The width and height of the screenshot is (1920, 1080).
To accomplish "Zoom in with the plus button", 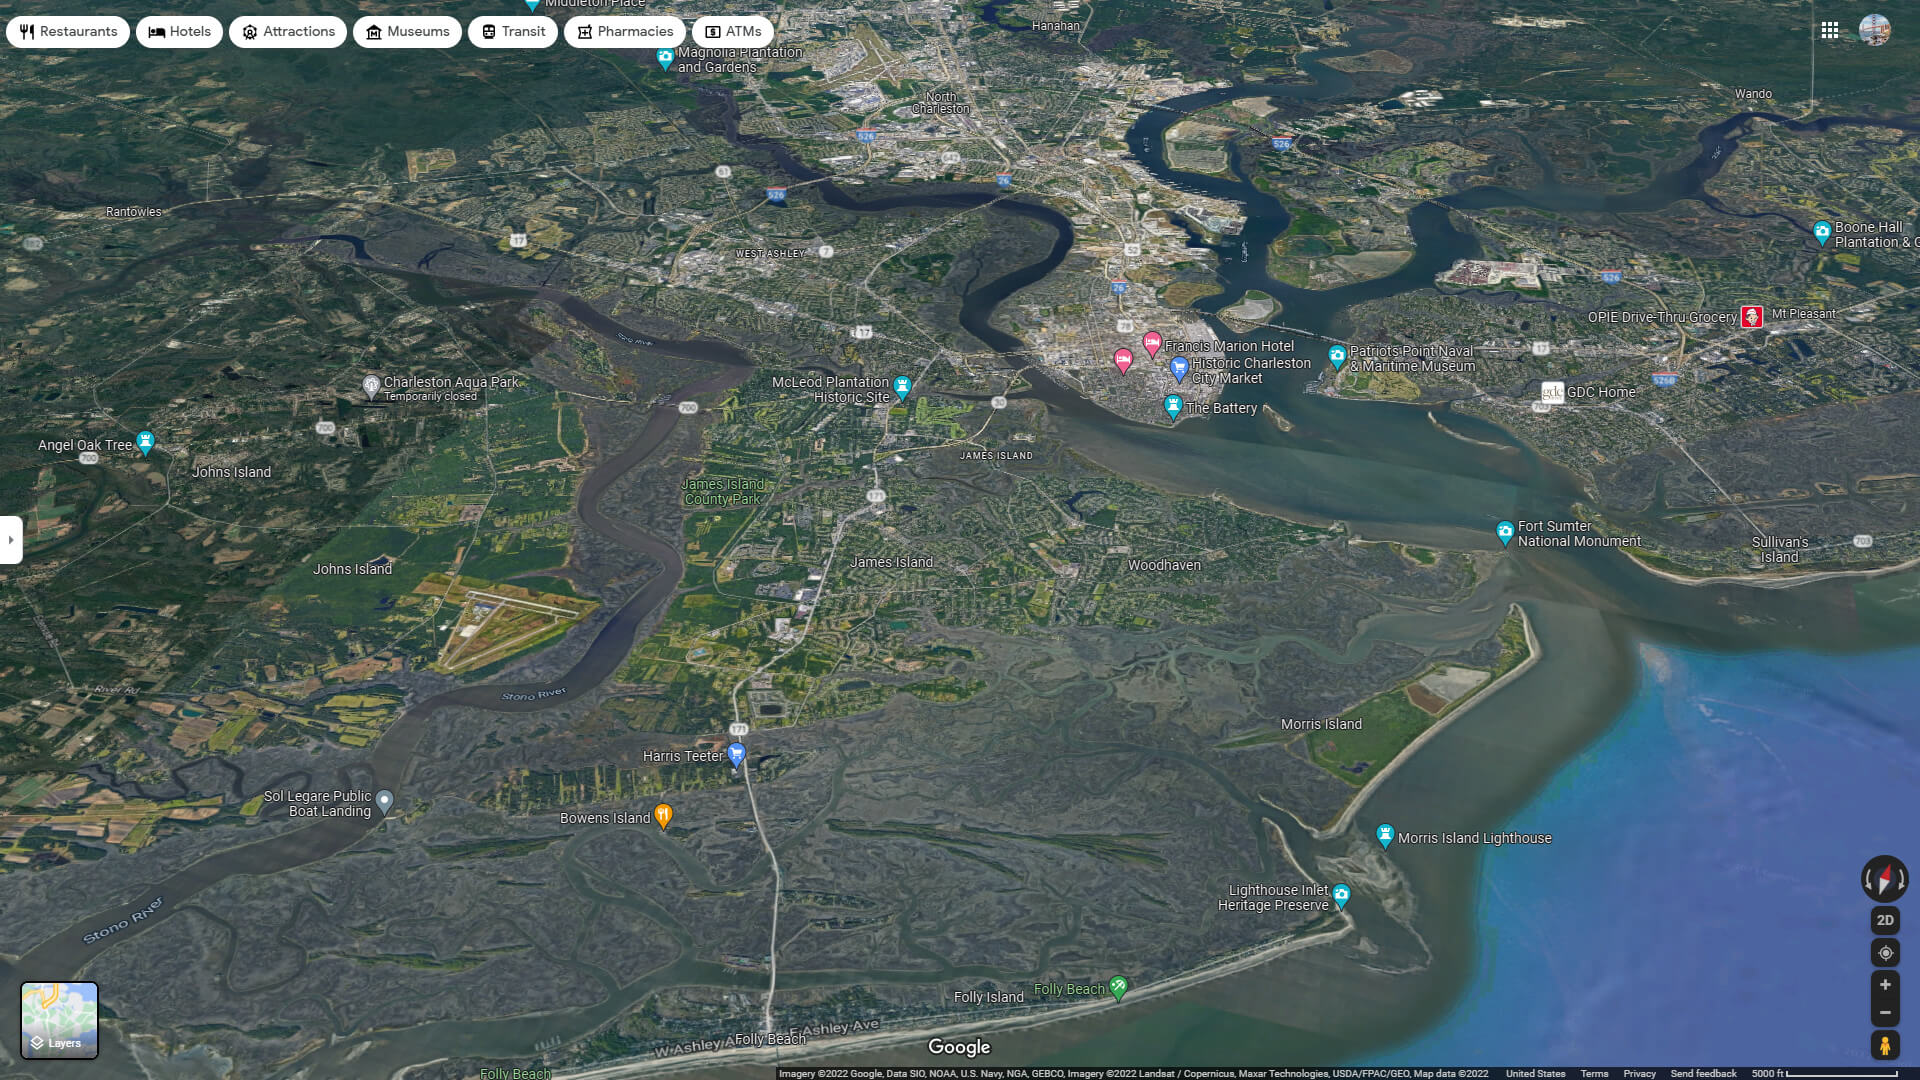I will coord(1884,985).
